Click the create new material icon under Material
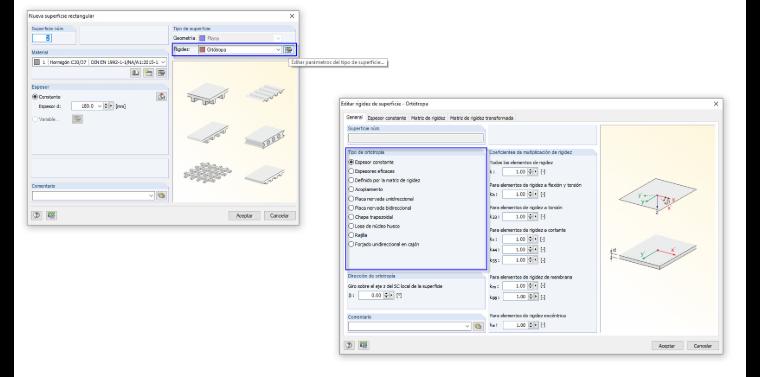 point(149,73)
